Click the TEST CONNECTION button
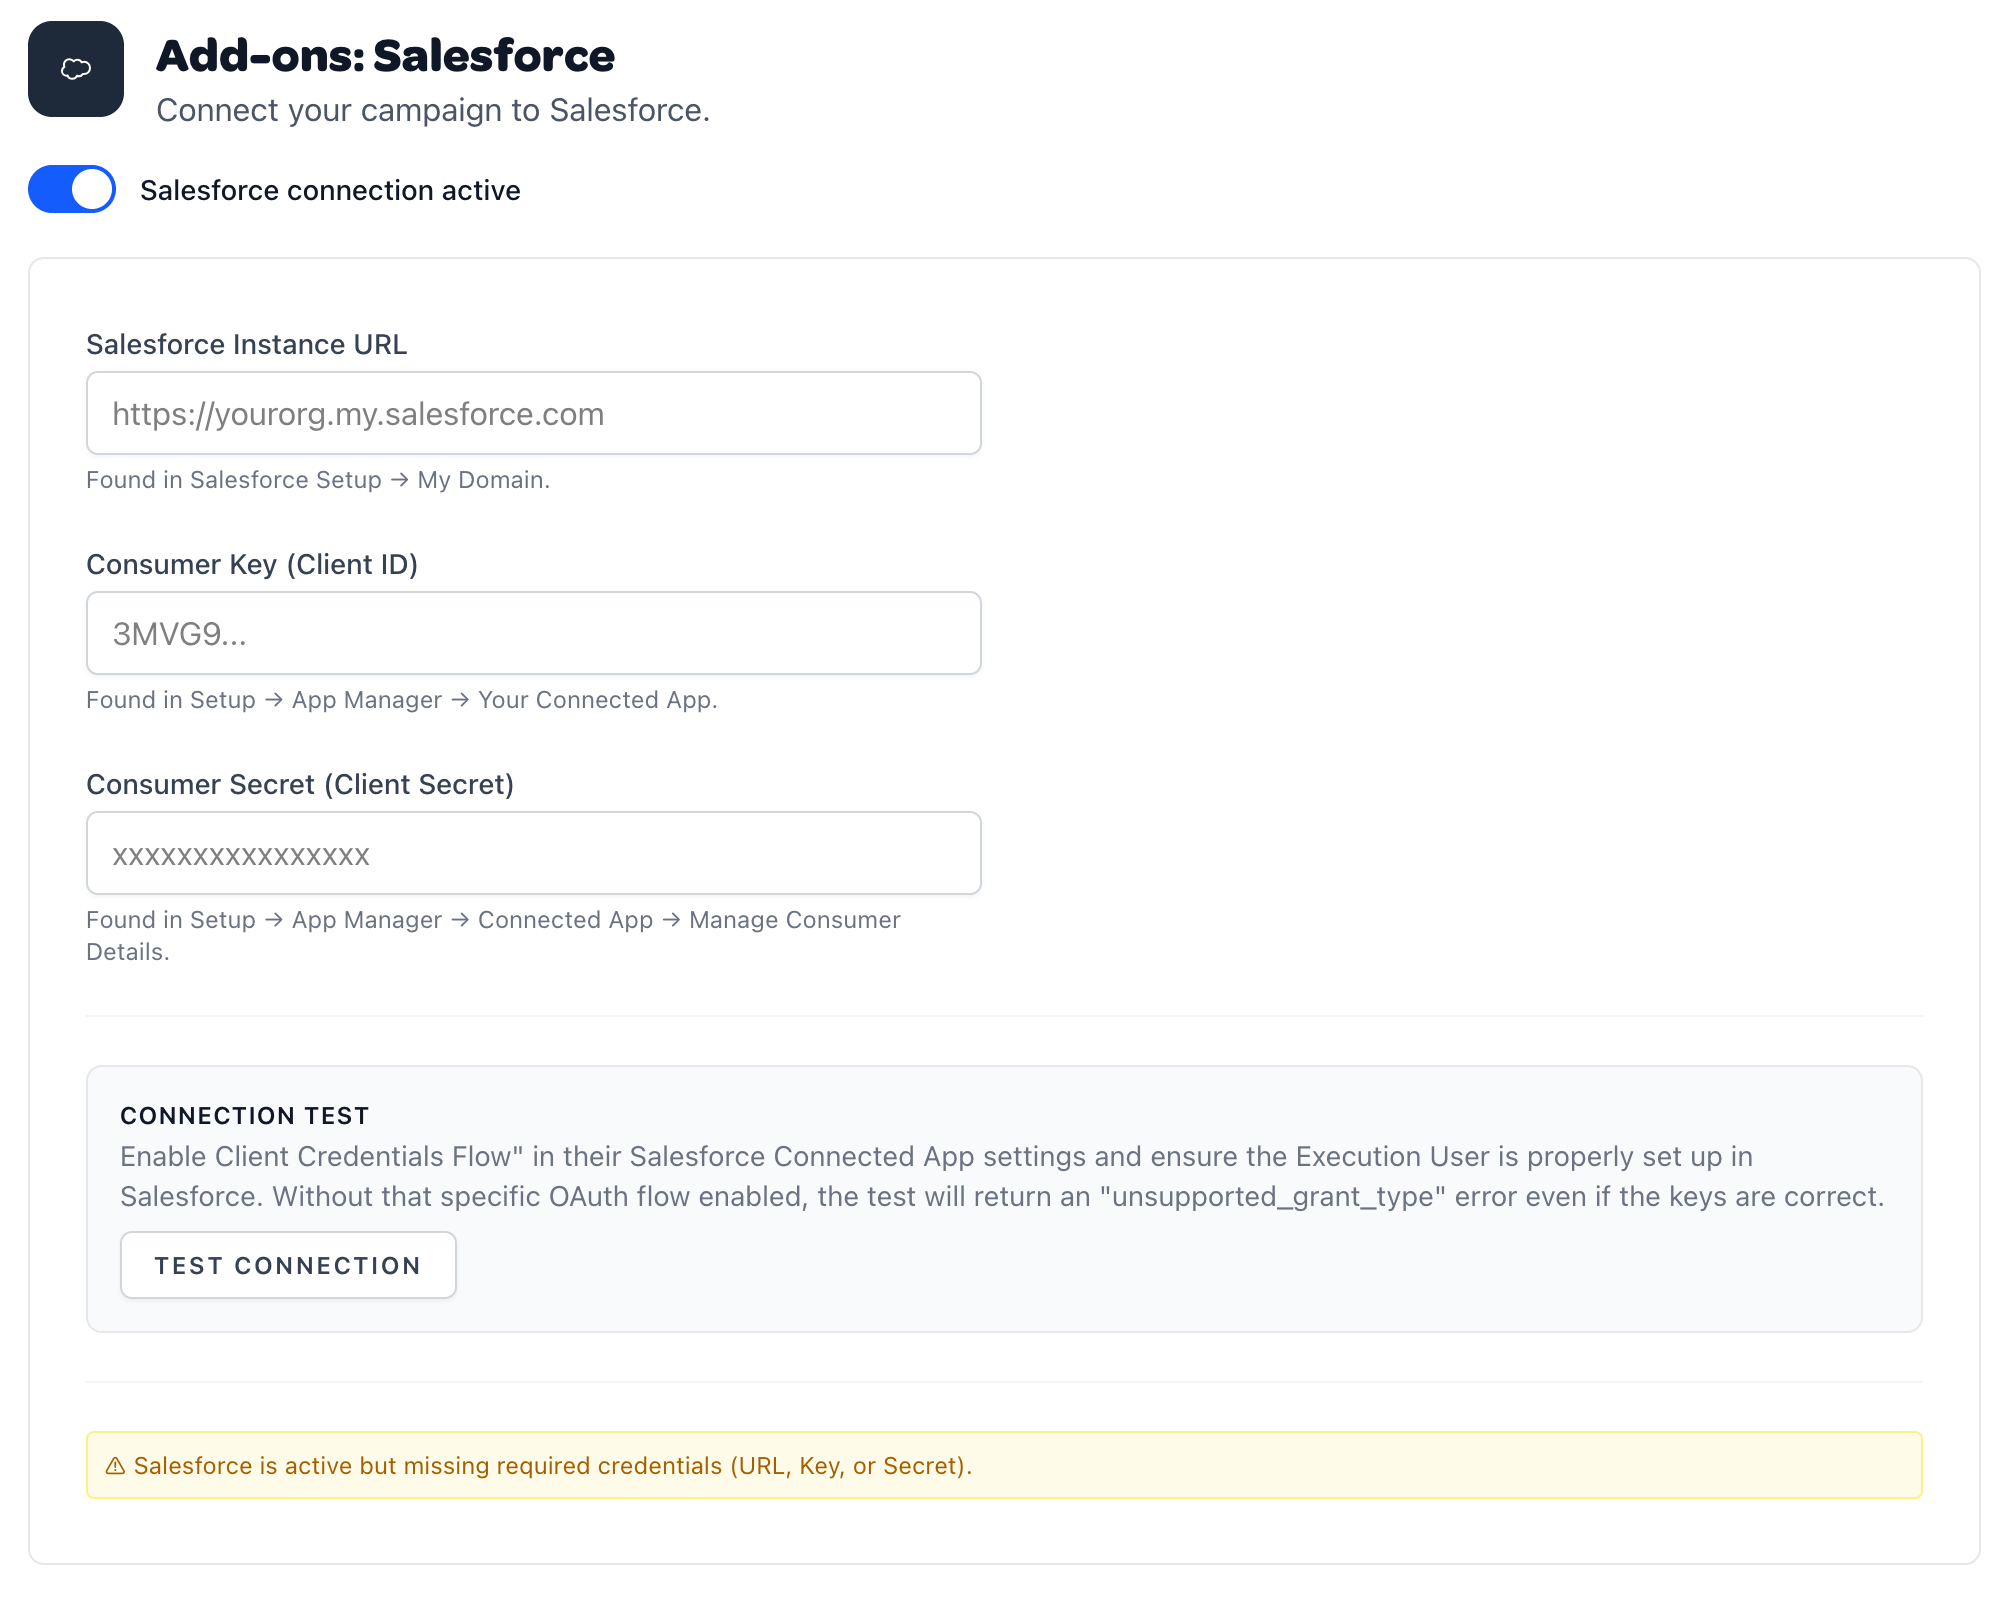Viewport: 2006px width, 1600px height. (288, 1264)
